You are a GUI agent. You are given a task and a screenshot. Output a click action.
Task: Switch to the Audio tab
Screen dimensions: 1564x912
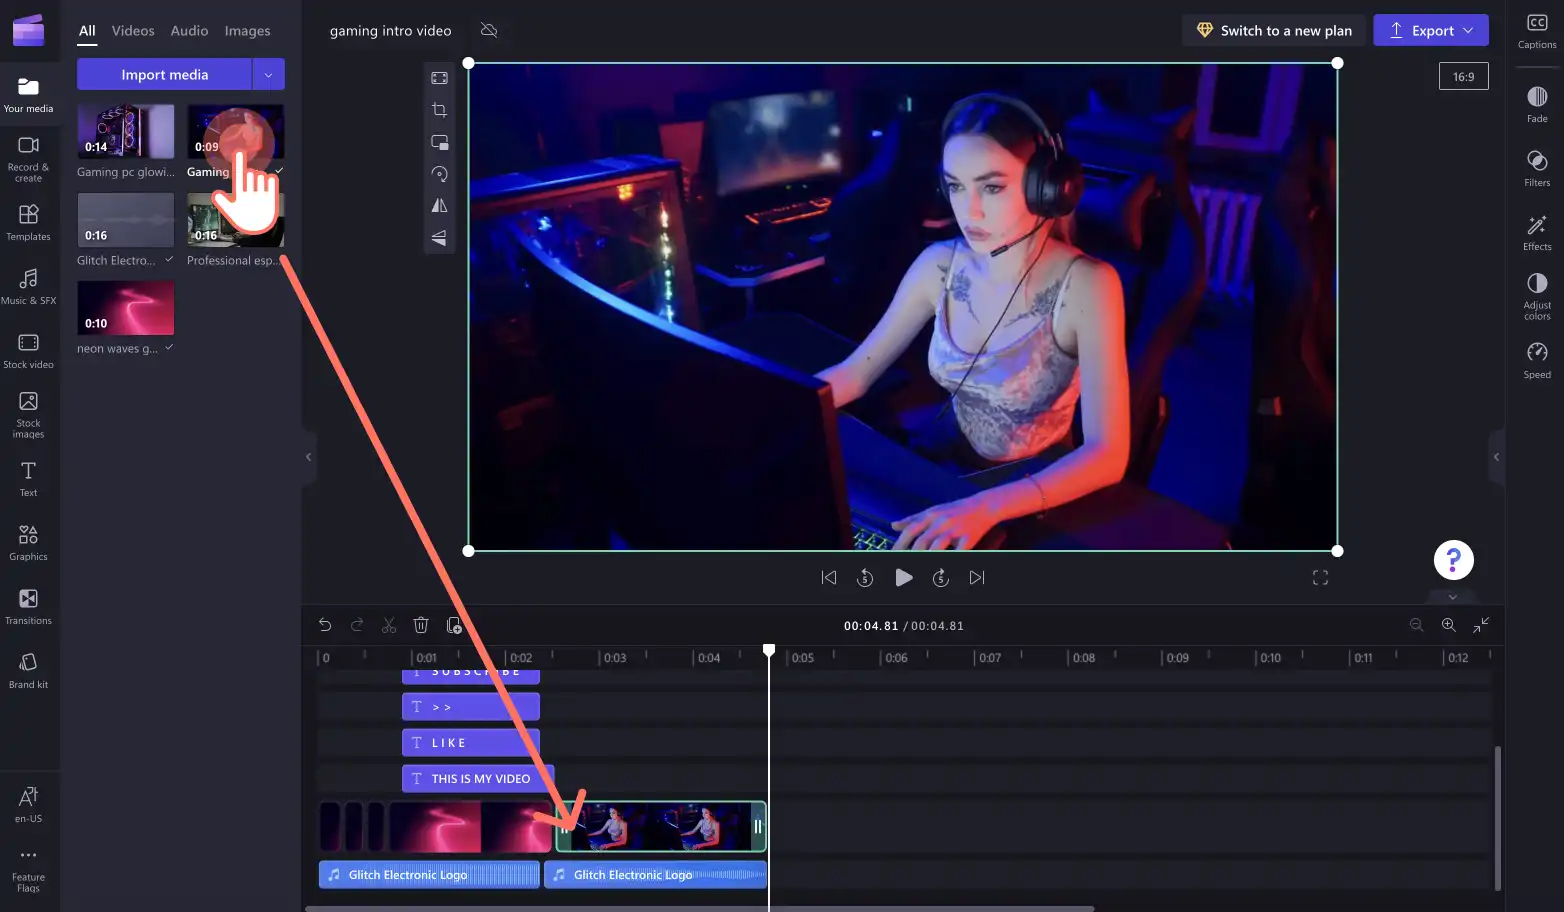point(189,31)
